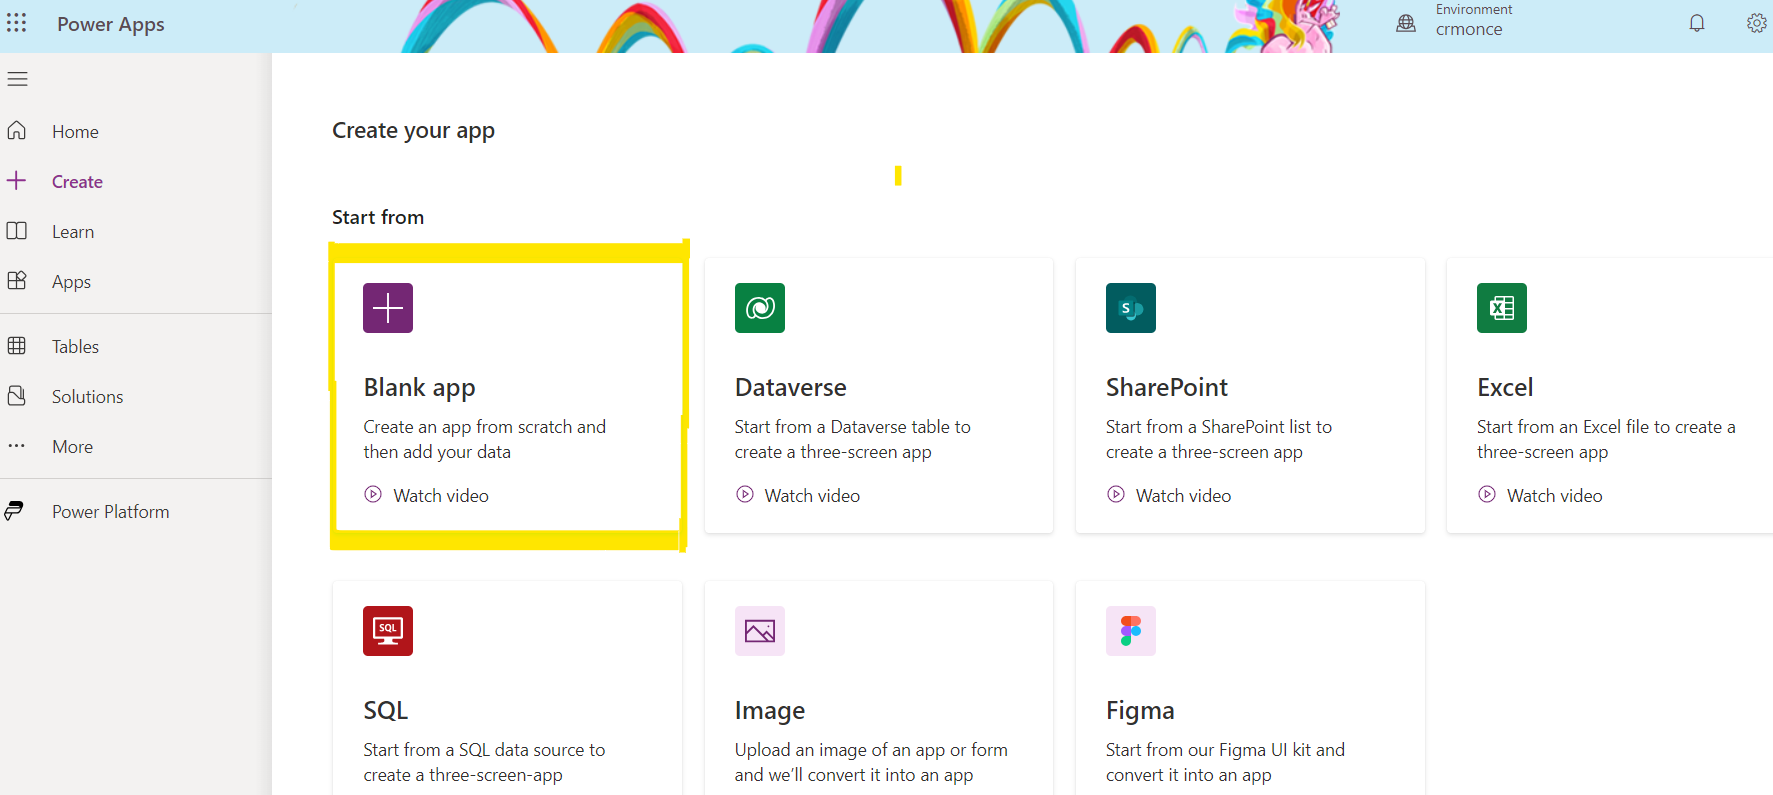Click 'Start from a SQL data source' description

(484, 762)
